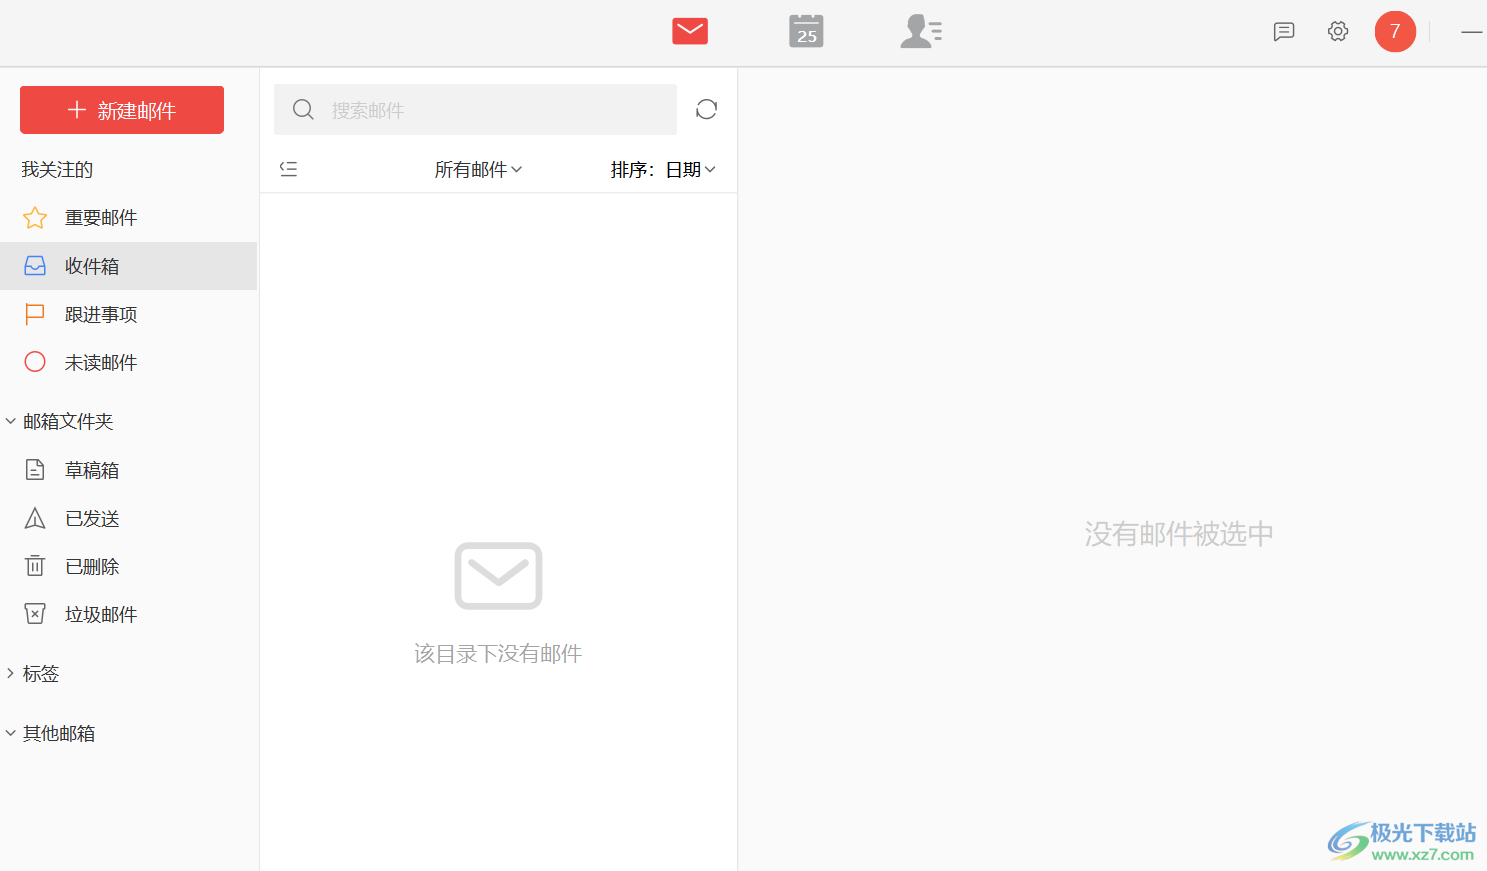
Task: Refresh the mail list
Action: click(707, 109)
